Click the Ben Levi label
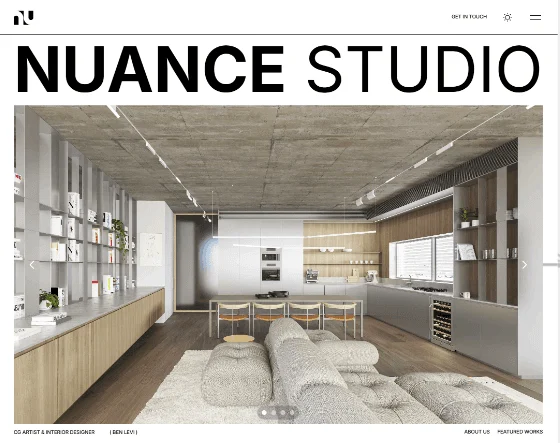The width and height of the screenshot is (560, 443). [124, 432]
